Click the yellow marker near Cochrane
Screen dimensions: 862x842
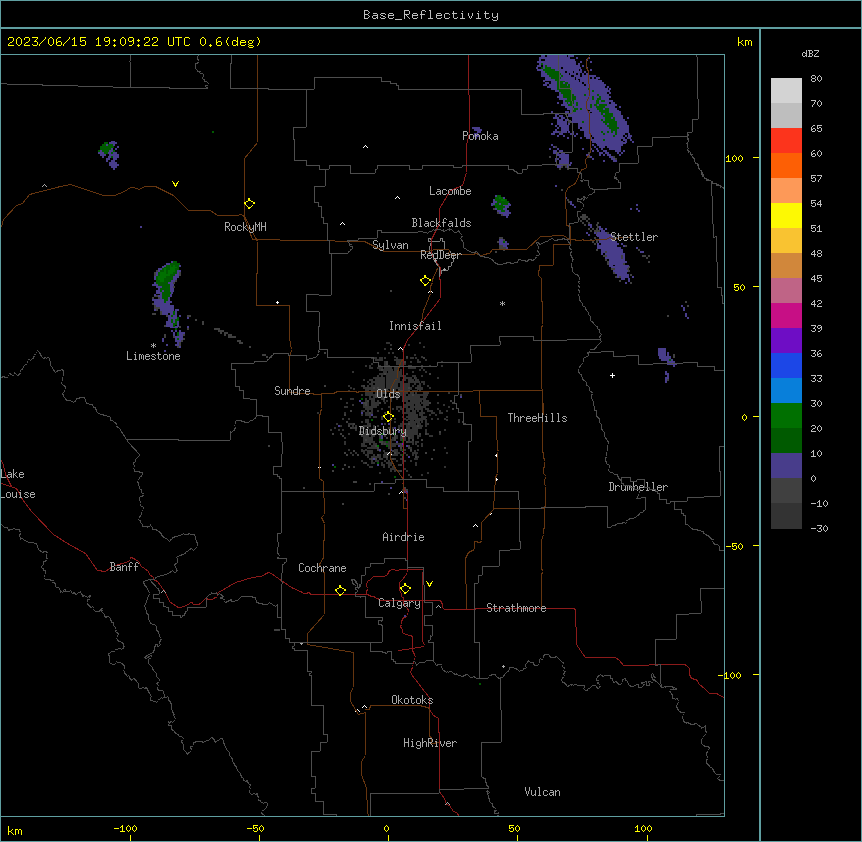[x=340, y=590]
